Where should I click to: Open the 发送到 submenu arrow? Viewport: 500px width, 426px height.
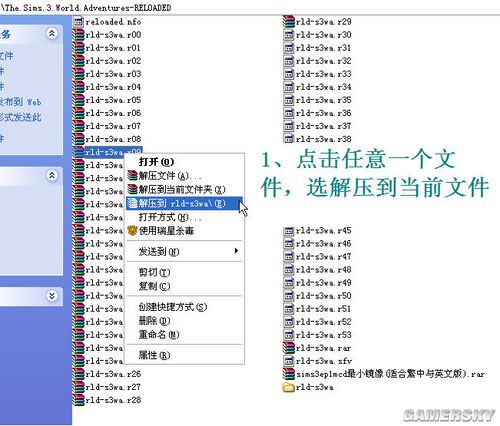point(236,251)
